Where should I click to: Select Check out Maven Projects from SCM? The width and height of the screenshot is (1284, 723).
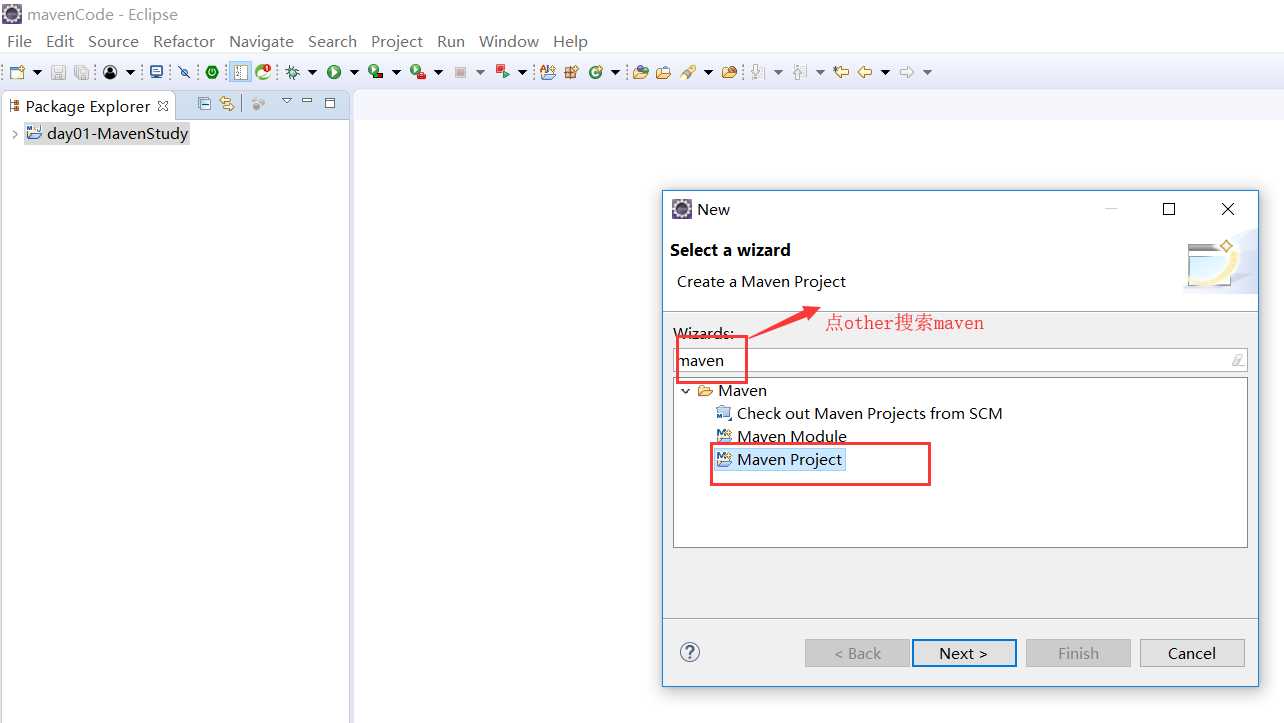pyautogui.click(x=859, y=413)
